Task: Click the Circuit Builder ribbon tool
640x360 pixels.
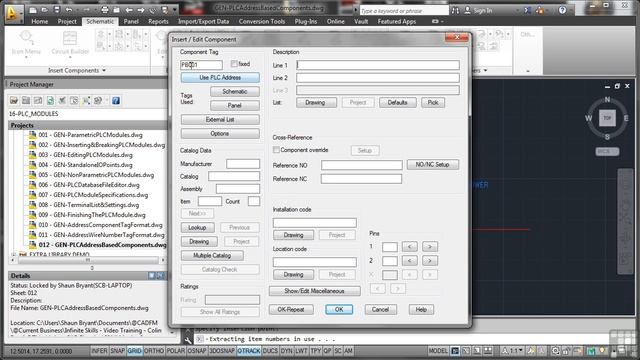Action: coord(70,42)
